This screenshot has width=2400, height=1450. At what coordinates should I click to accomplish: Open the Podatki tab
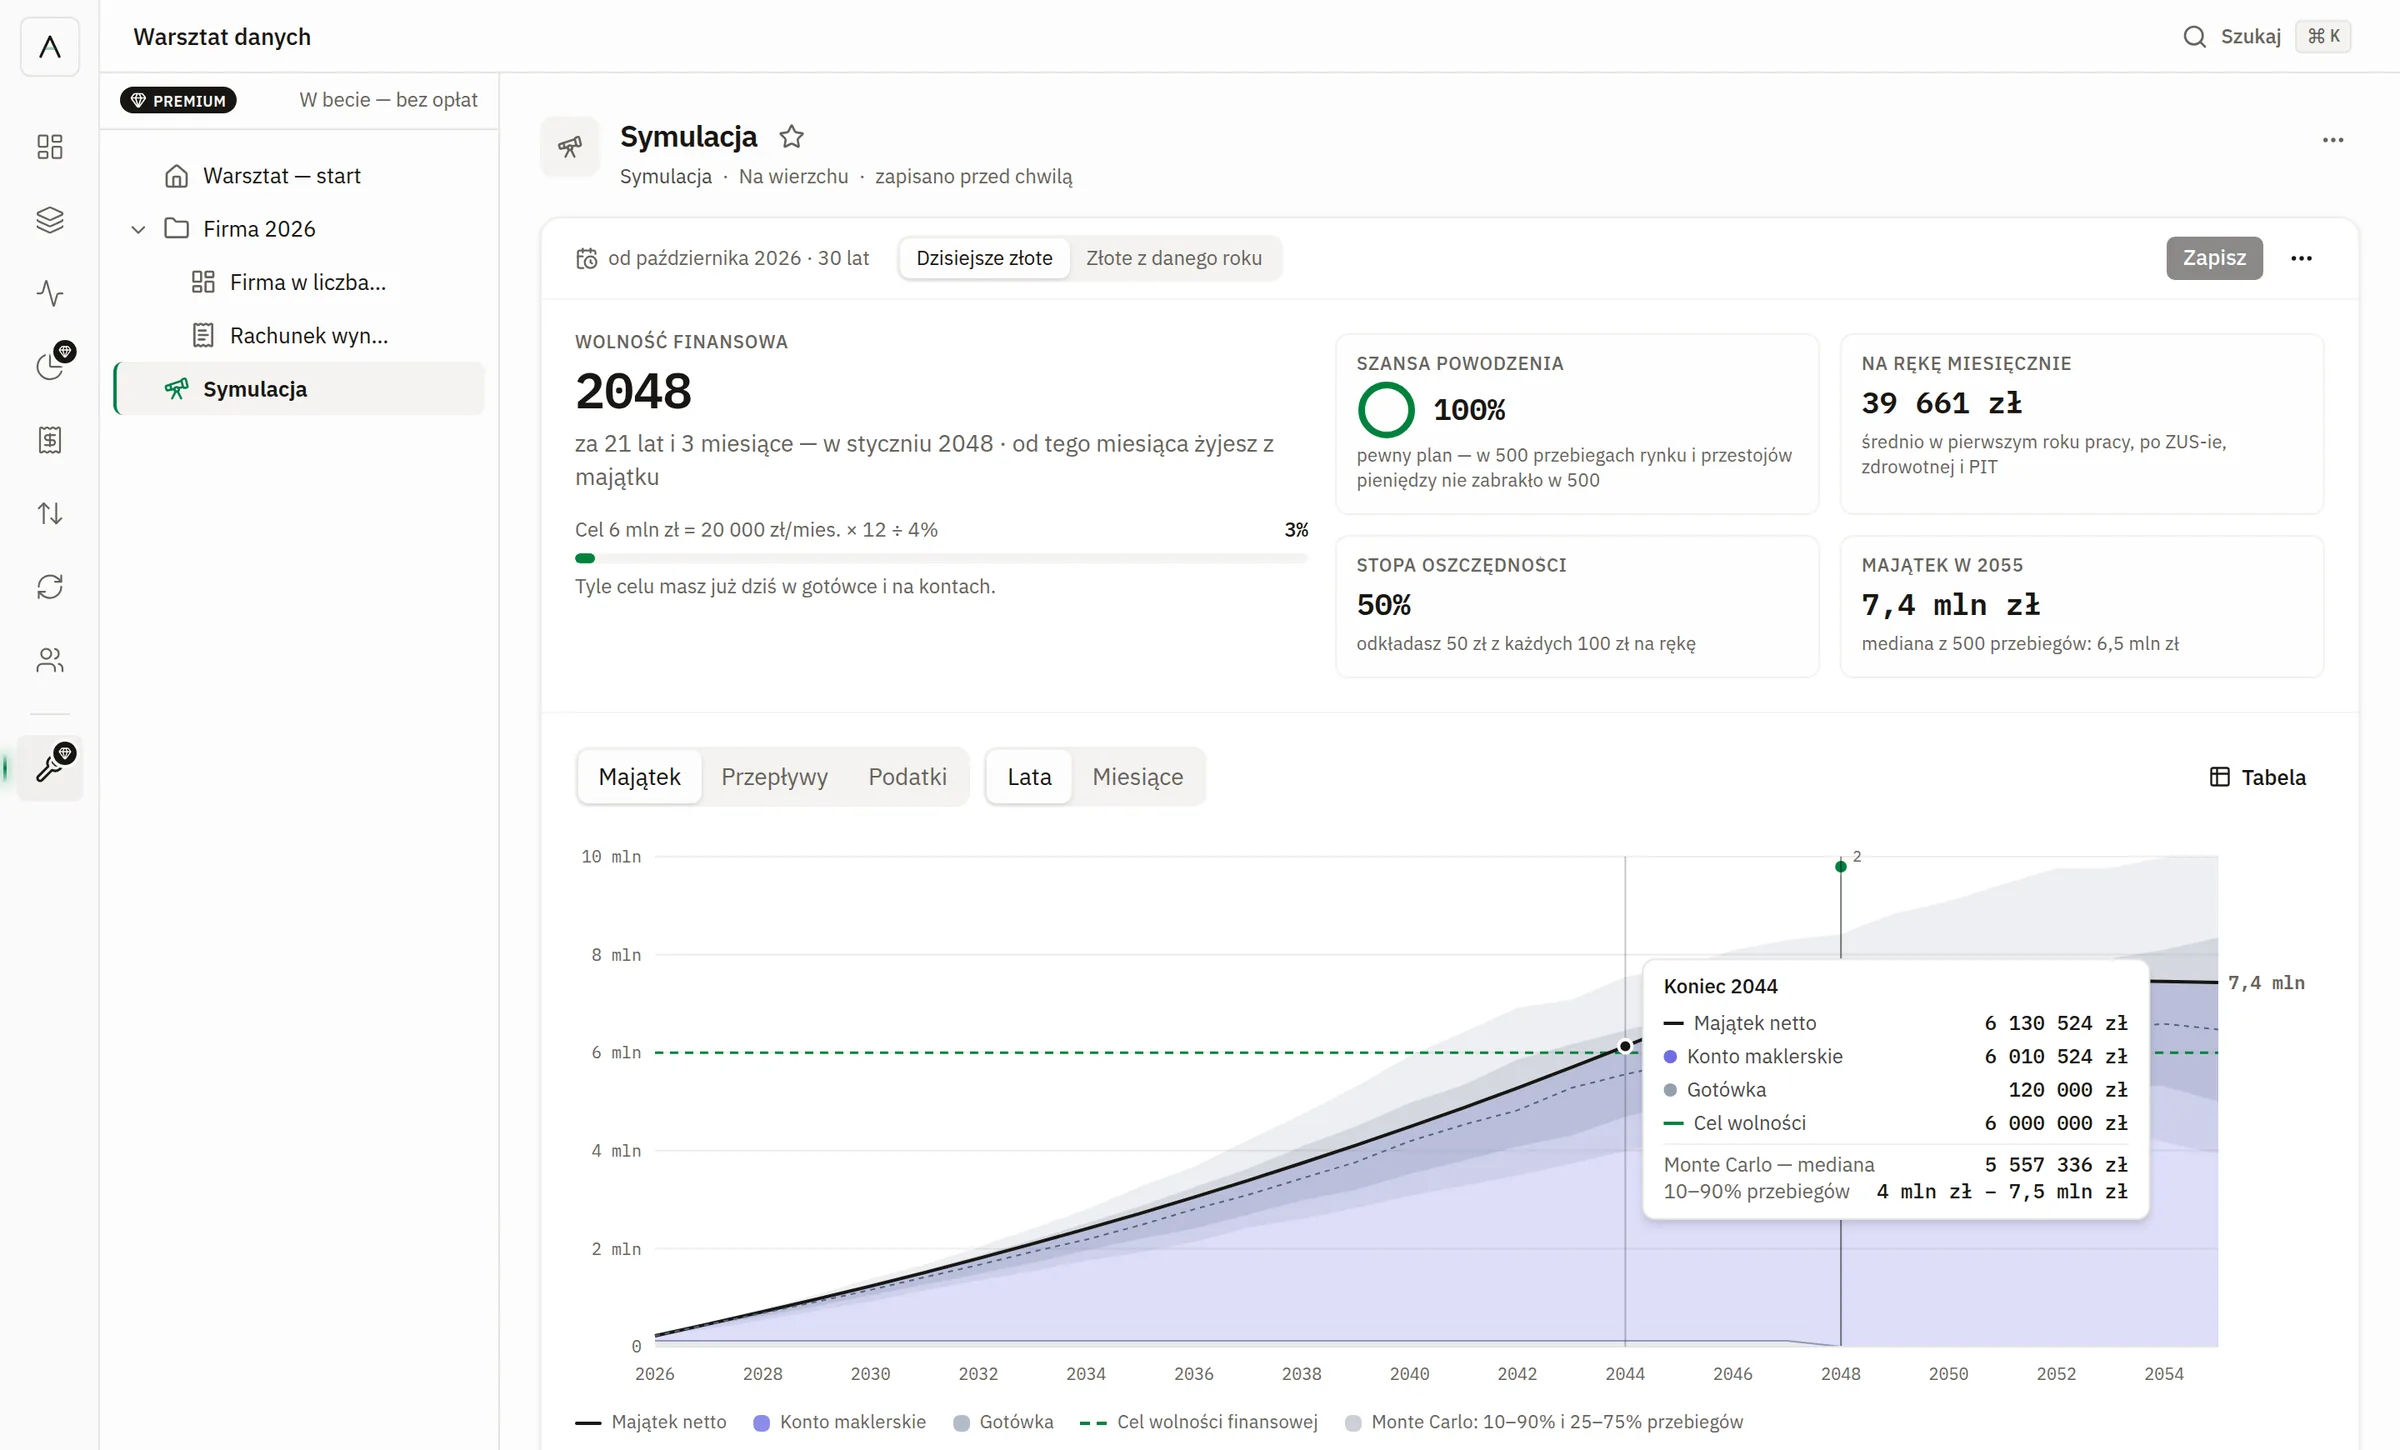(x=907, y=777)
